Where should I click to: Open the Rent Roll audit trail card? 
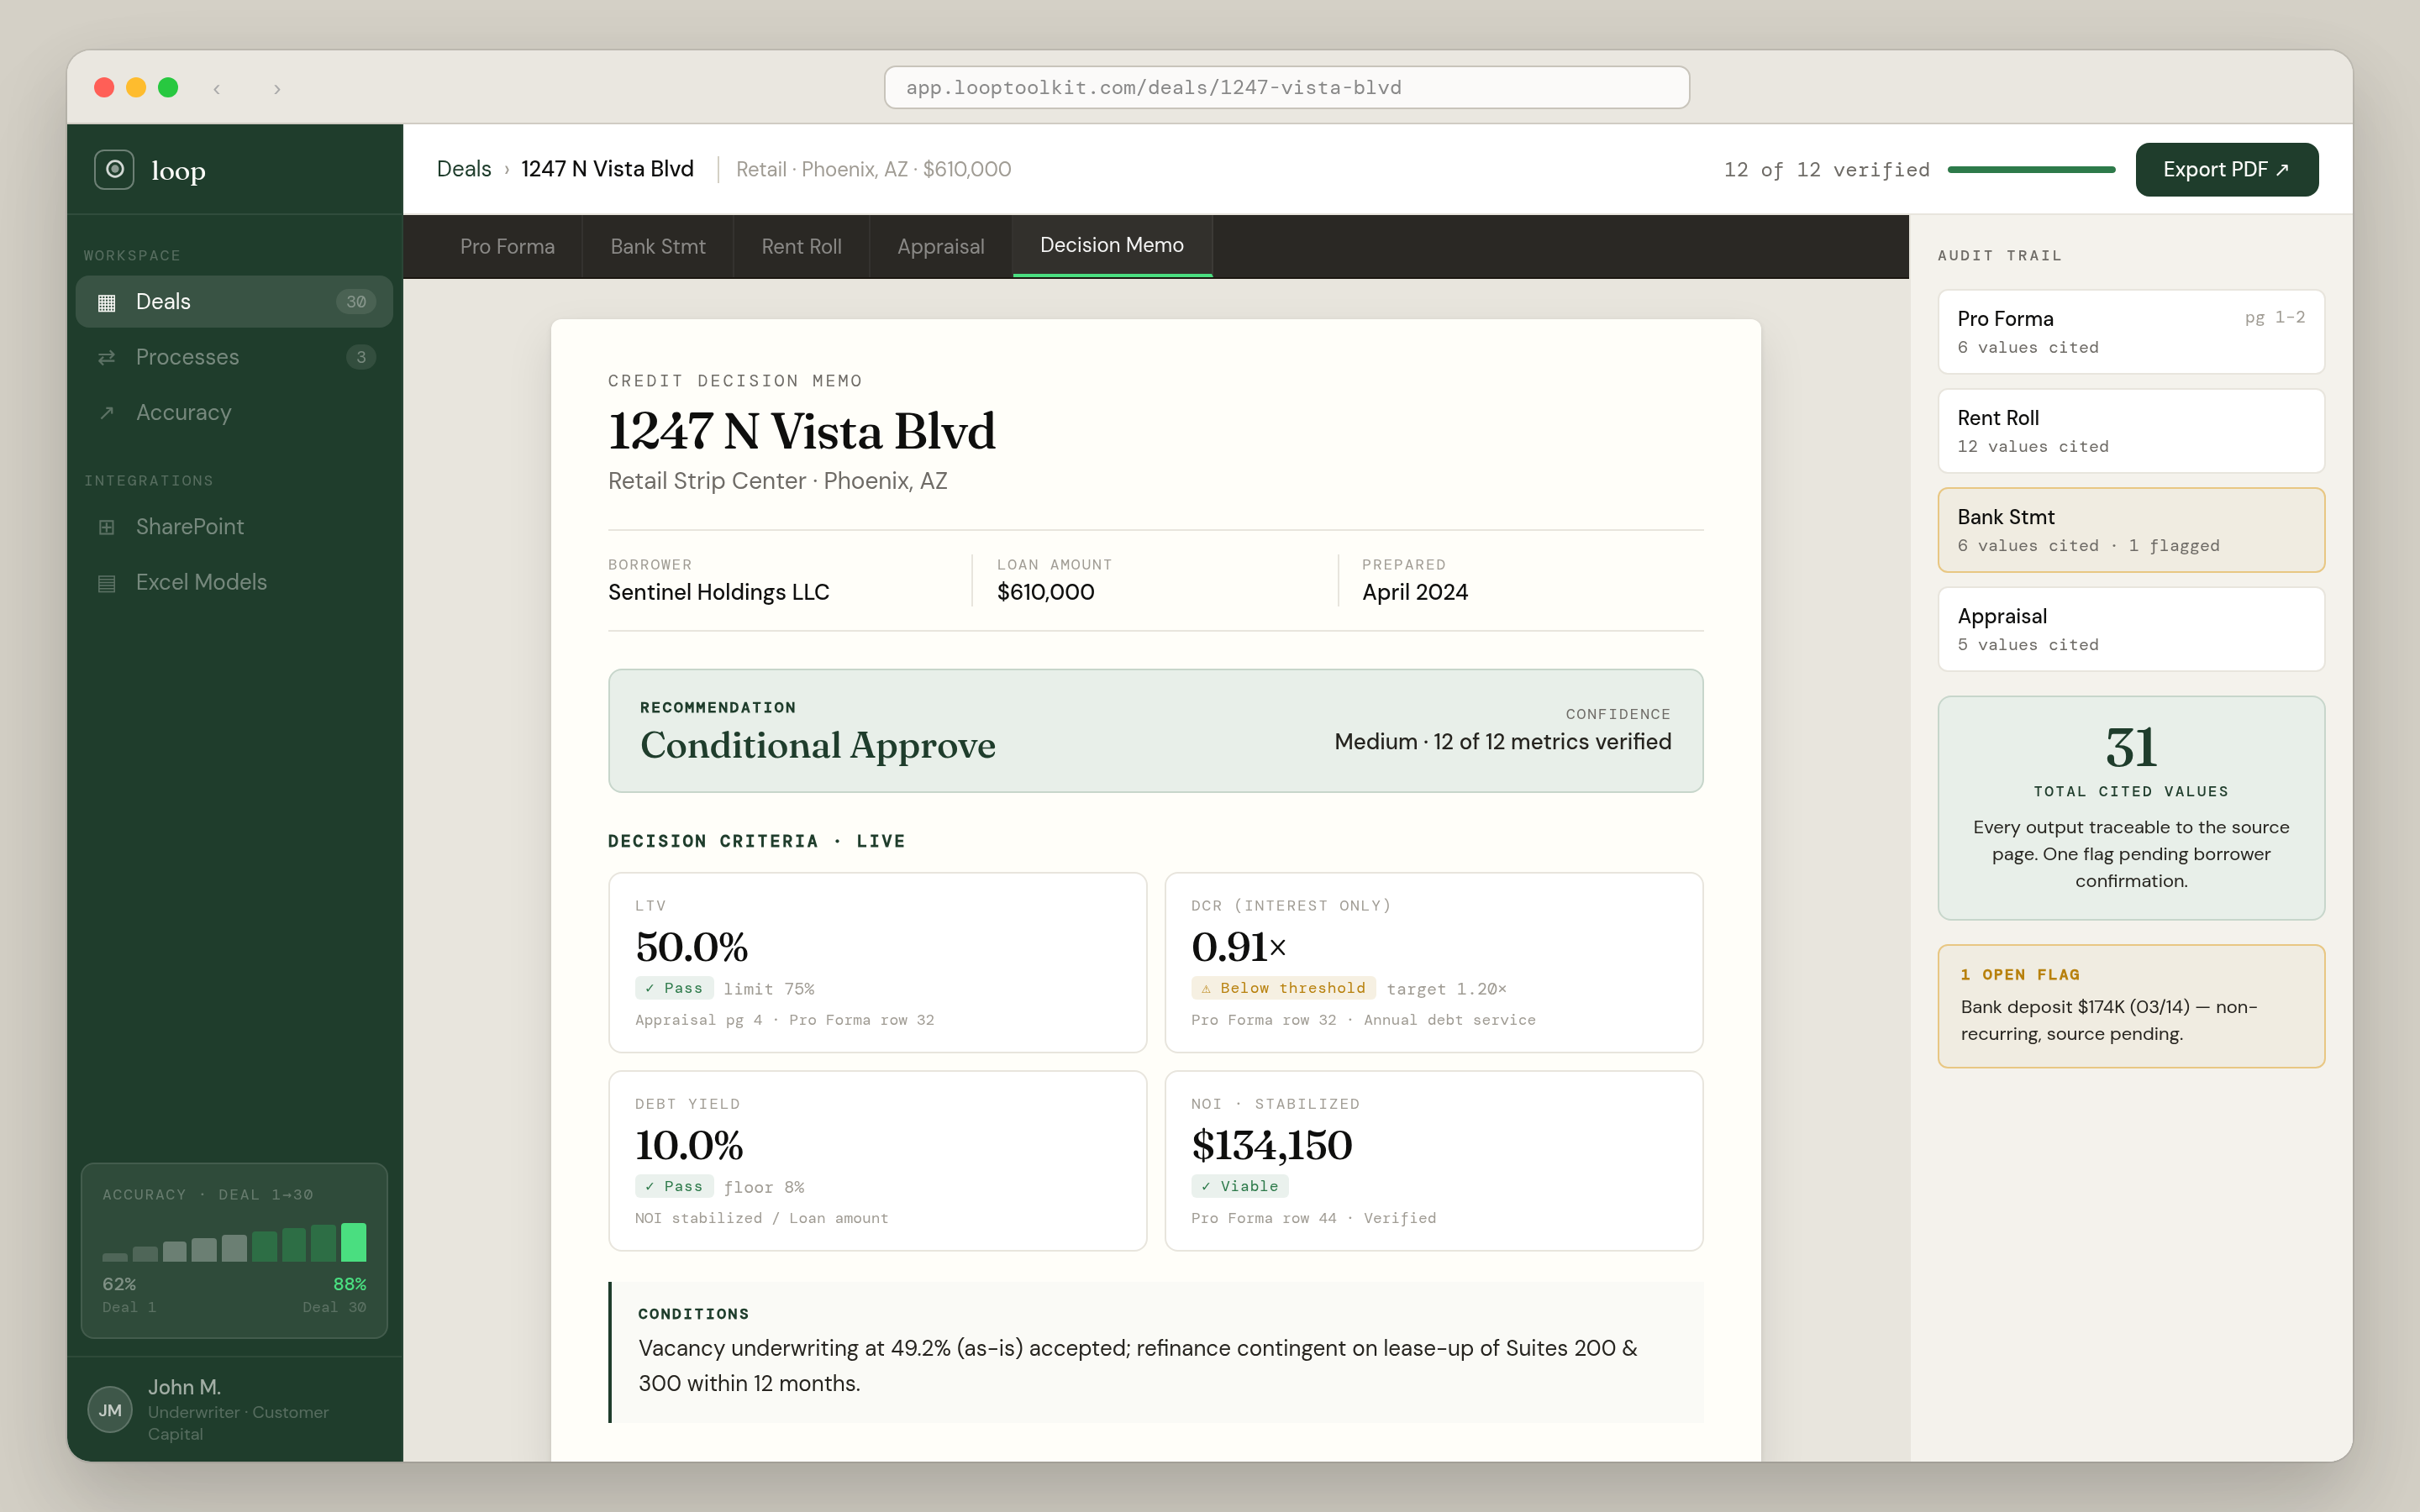pyautogui.click(x=2130, y=431)
